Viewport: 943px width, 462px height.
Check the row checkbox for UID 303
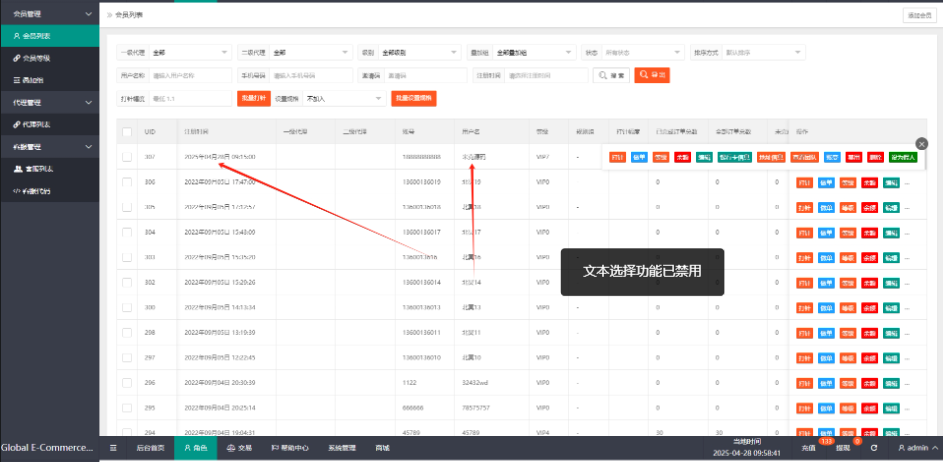coord(127,257)
